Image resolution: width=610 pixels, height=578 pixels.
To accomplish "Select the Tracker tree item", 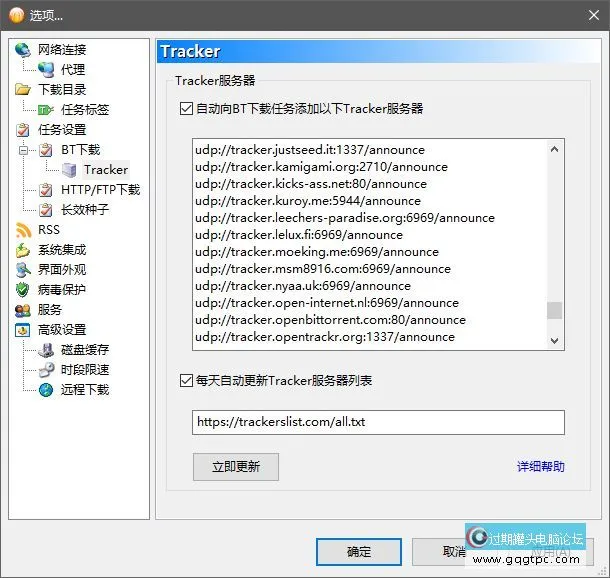I will click(106, 170).
